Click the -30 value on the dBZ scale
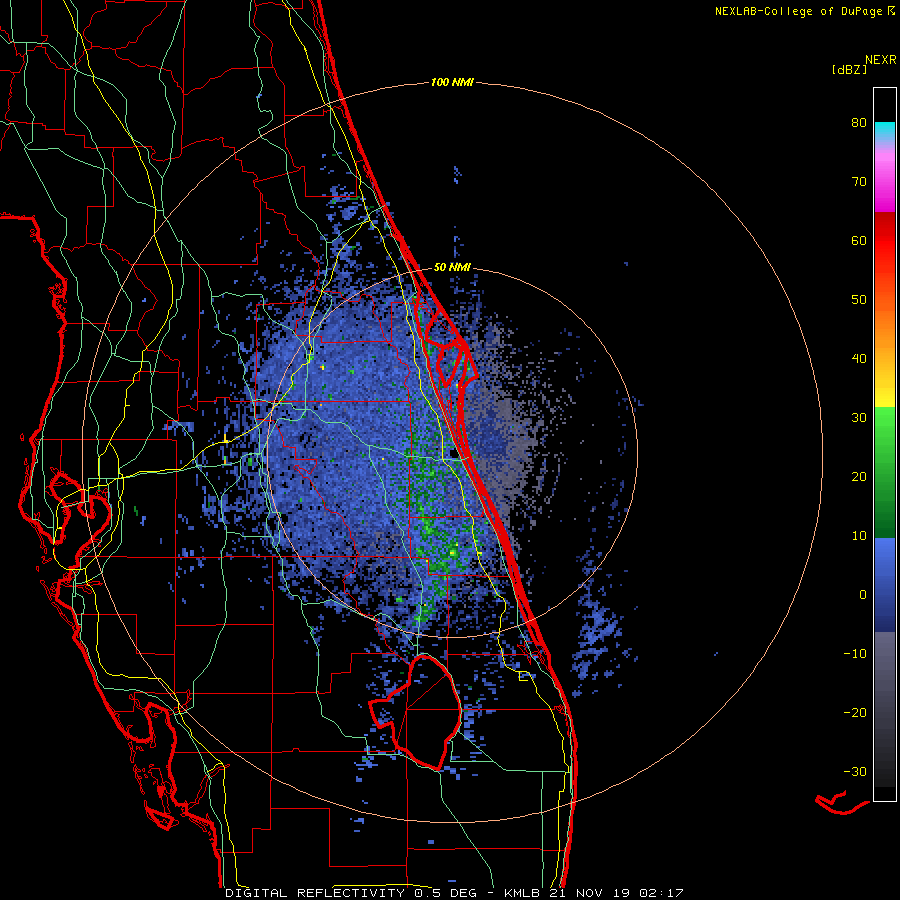The height and width of the screenshot is (900, 900). tap(855, 771)
